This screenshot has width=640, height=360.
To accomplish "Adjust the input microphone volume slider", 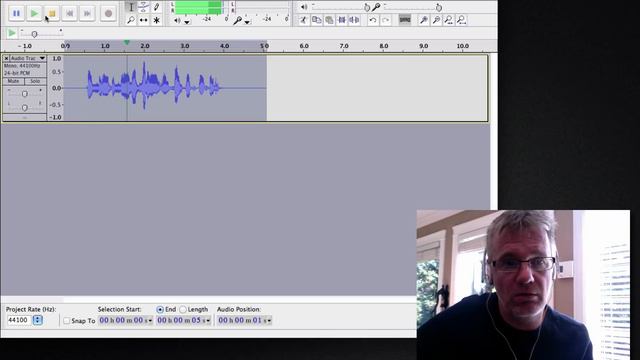I will pyautogui.click(x=412, y=7).
